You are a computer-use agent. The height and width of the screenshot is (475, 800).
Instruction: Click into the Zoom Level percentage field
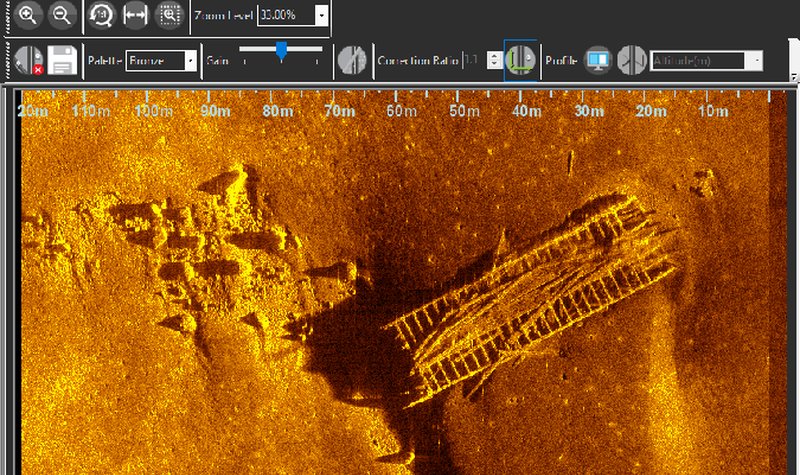pos(286,15)
